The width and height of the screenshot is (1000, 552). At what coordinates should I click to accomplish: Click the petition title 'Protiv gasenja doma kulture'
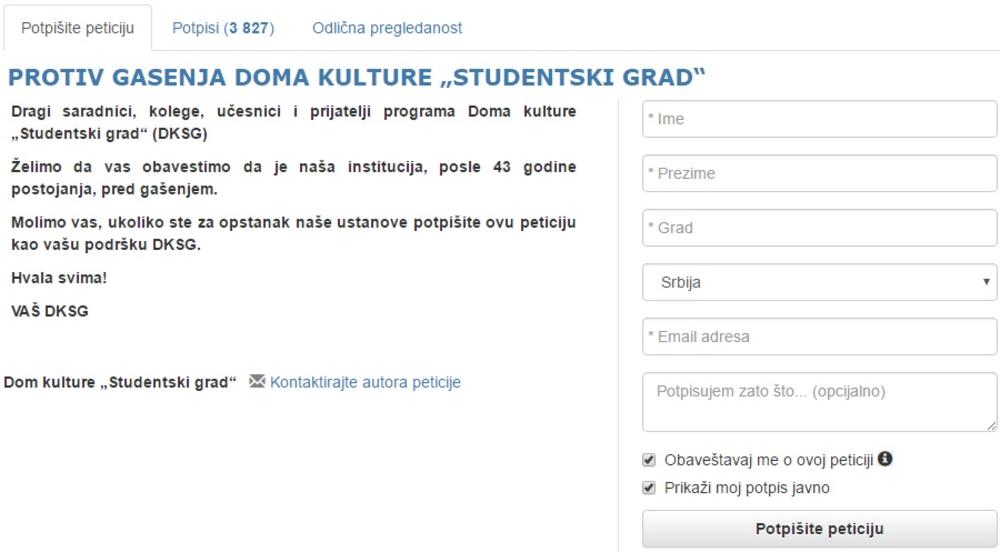tap(357, 78)
